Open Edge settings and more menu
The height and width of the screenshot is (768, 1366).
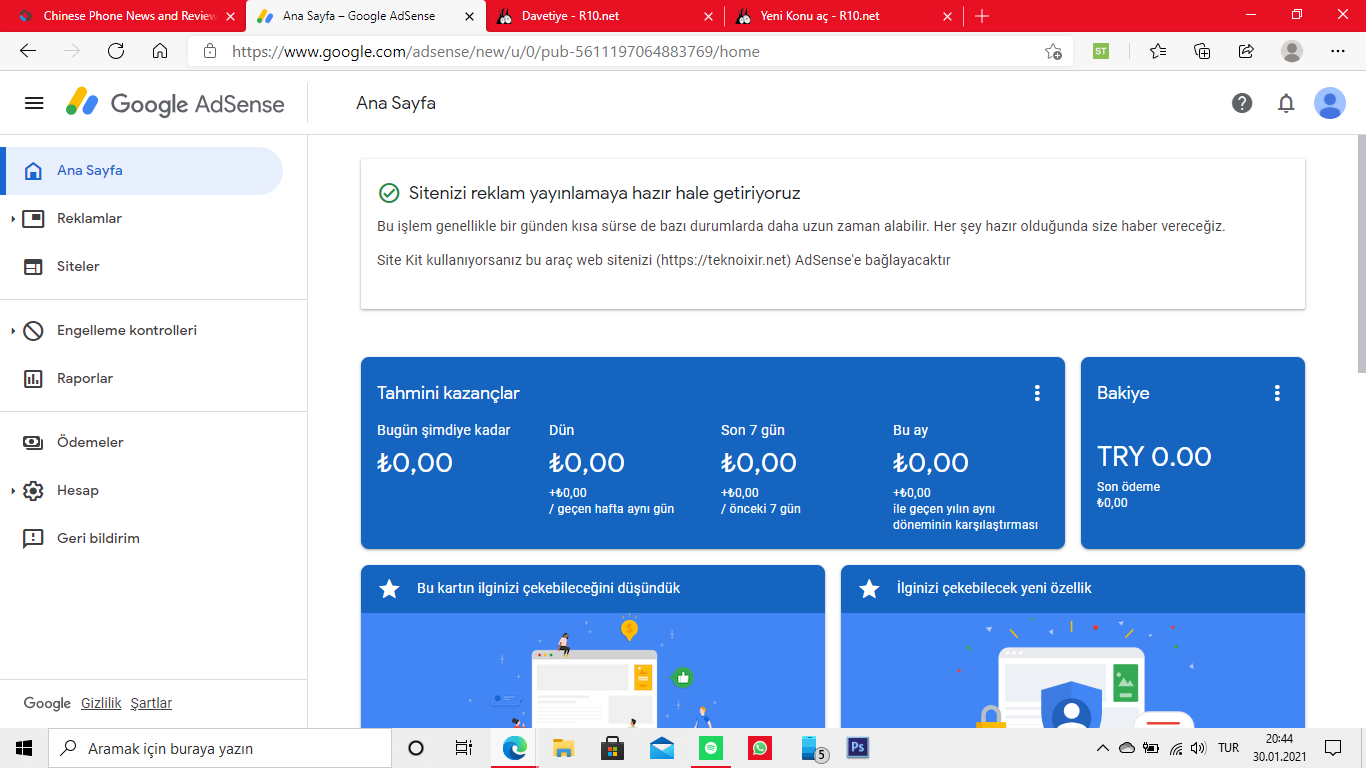(x=1338, y=51)
